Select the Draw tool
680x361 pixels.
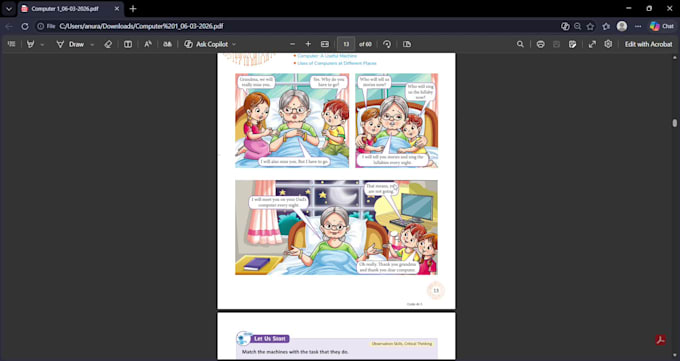(70, 44)
